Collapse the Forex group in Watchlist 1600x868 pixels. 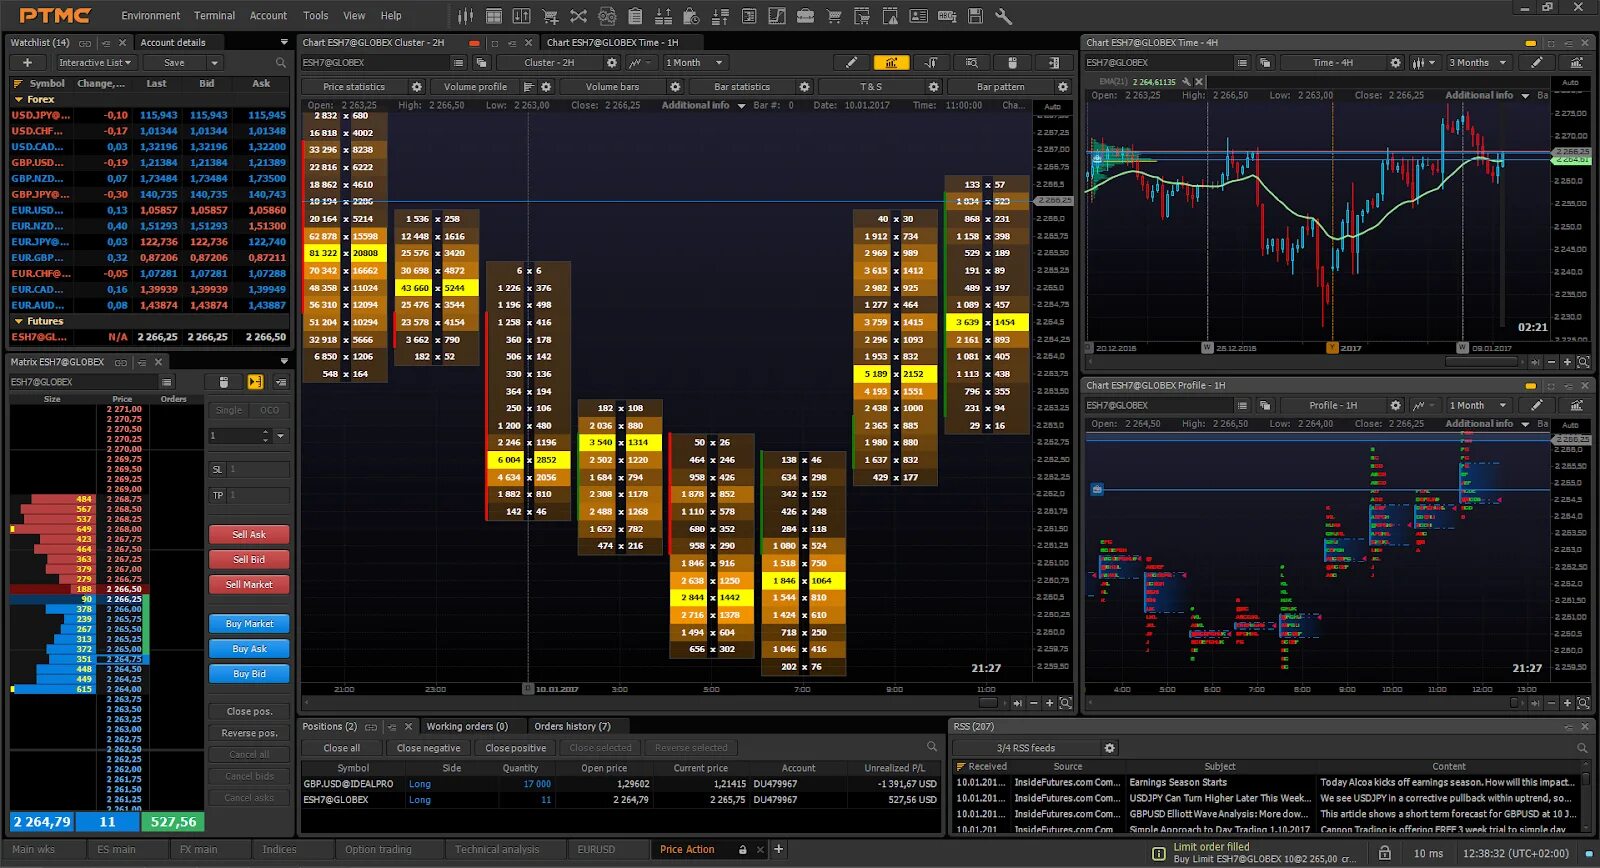pyautogui.click(x=19, y=100)
